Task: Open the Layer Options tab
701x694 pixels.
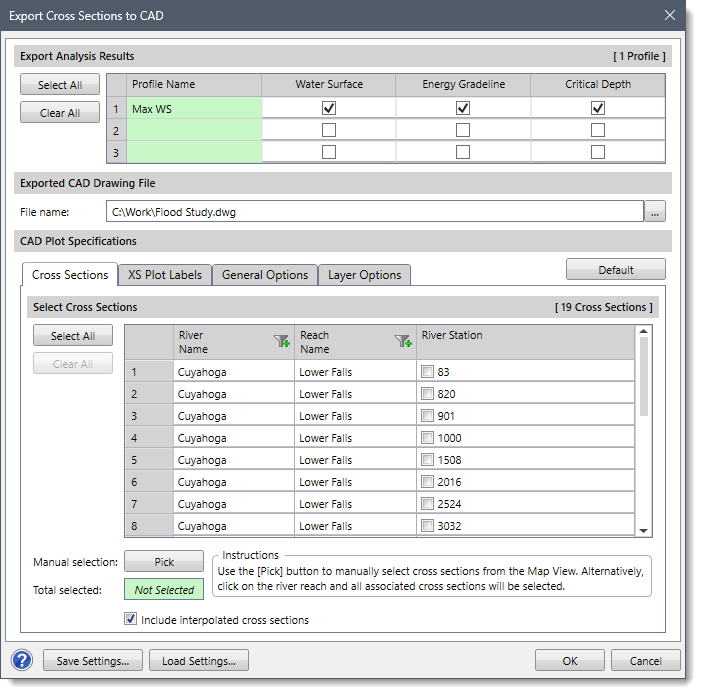Action: coord(364,275)
